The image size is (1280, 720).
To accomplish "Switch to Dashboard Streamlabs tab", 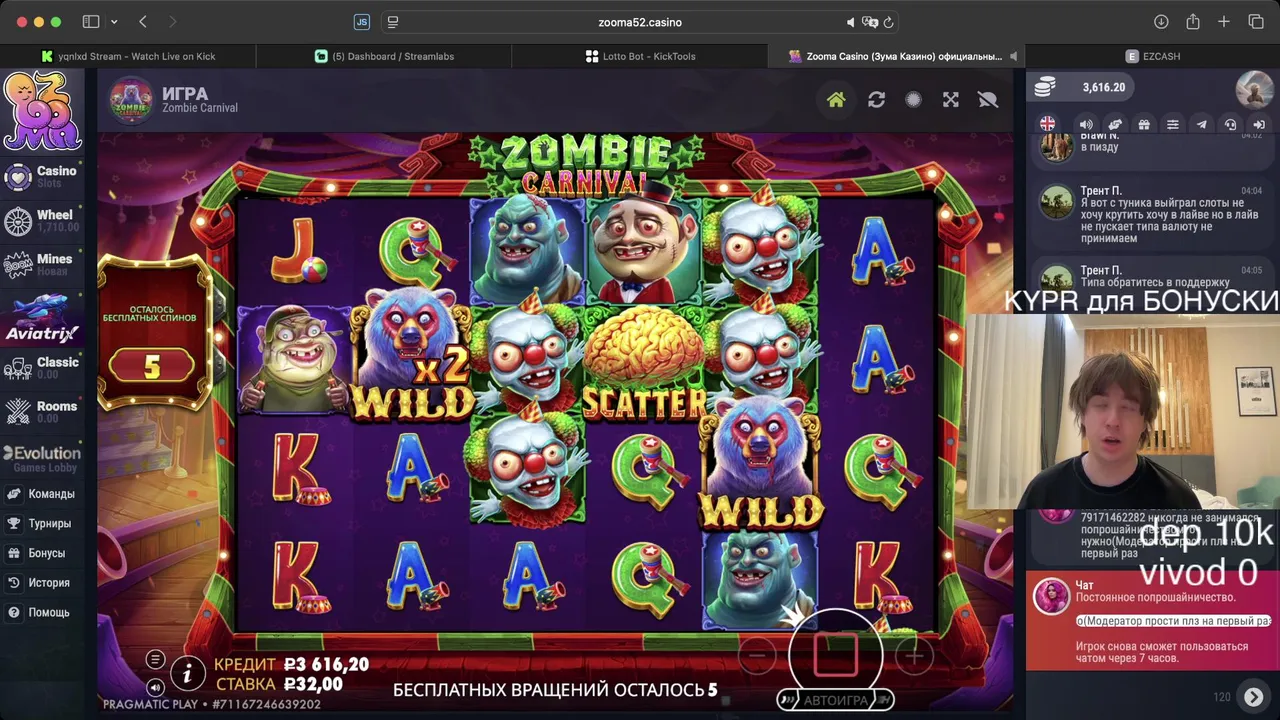I will (x=384, y=56).
